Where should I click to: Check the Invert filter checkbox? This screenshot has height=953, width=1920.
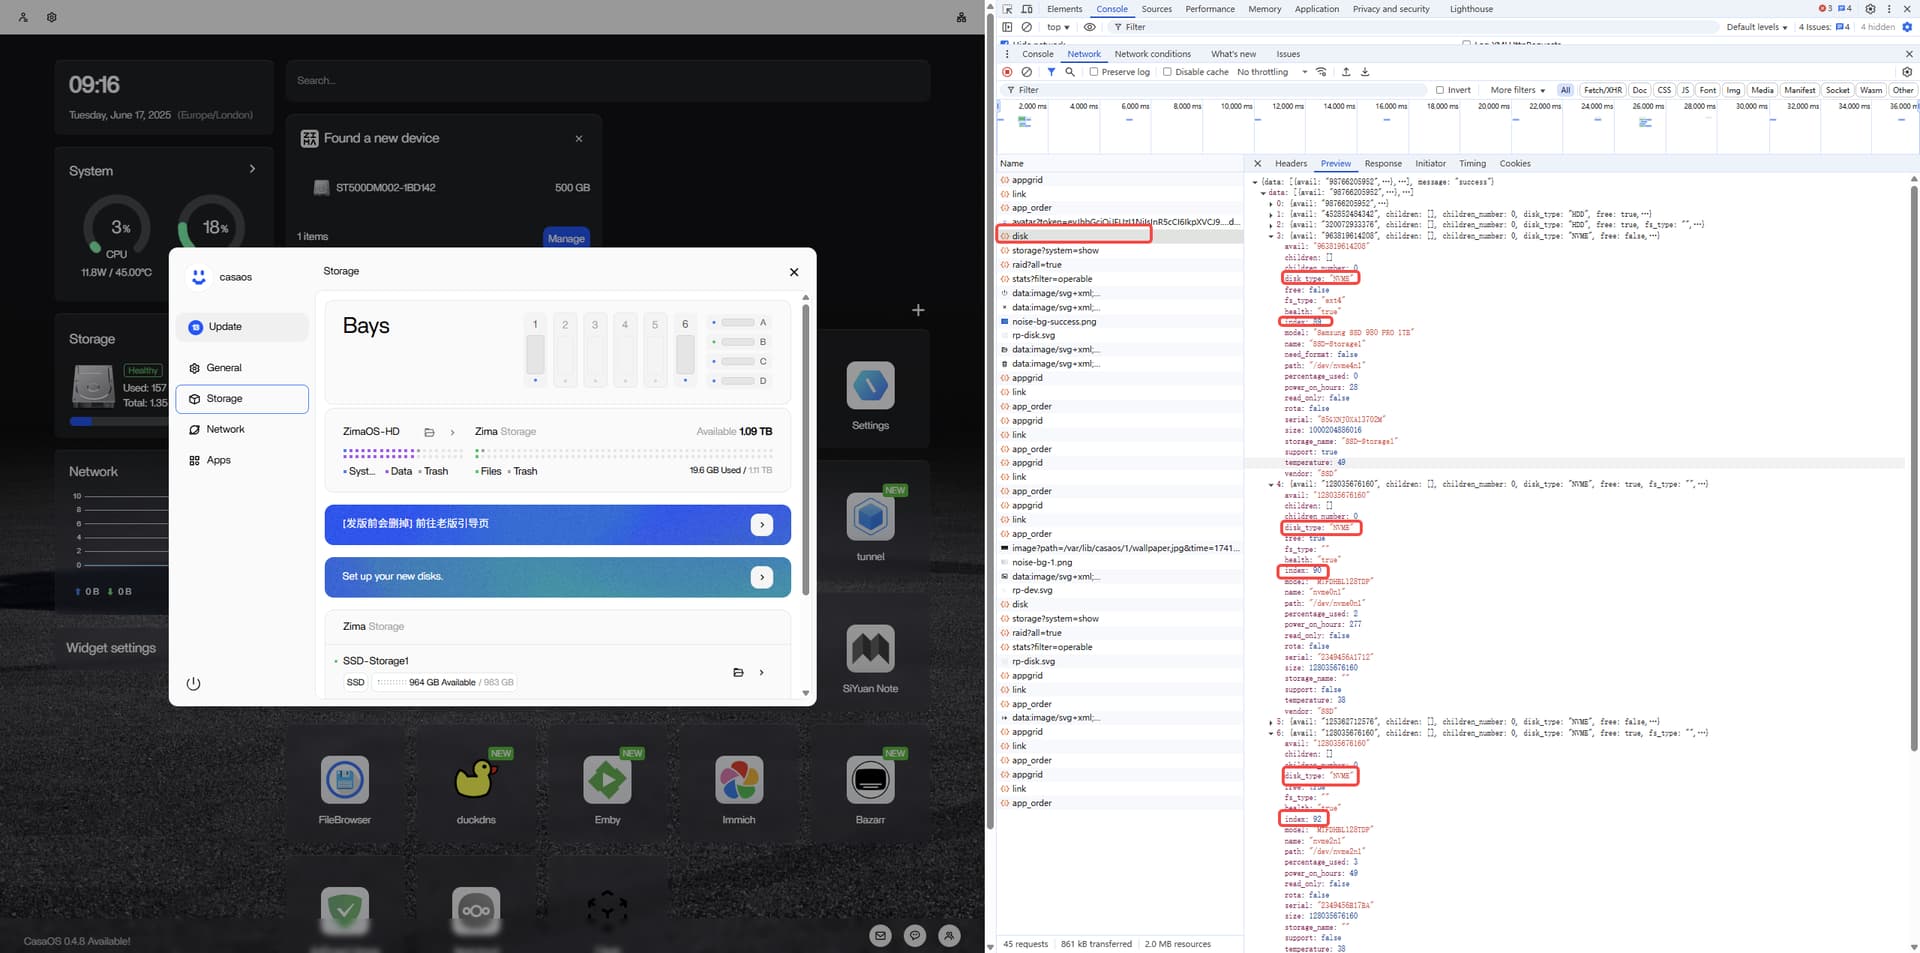tap(1440, 90)
